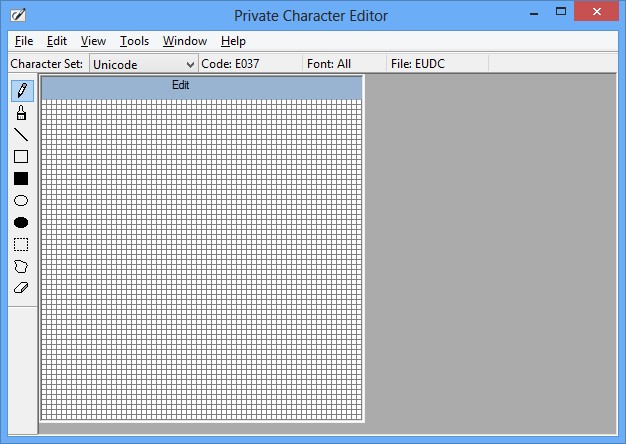Viewport: 626px width, 444px height.
Task: Click the Edit window title bar
Action: point(202,87)
